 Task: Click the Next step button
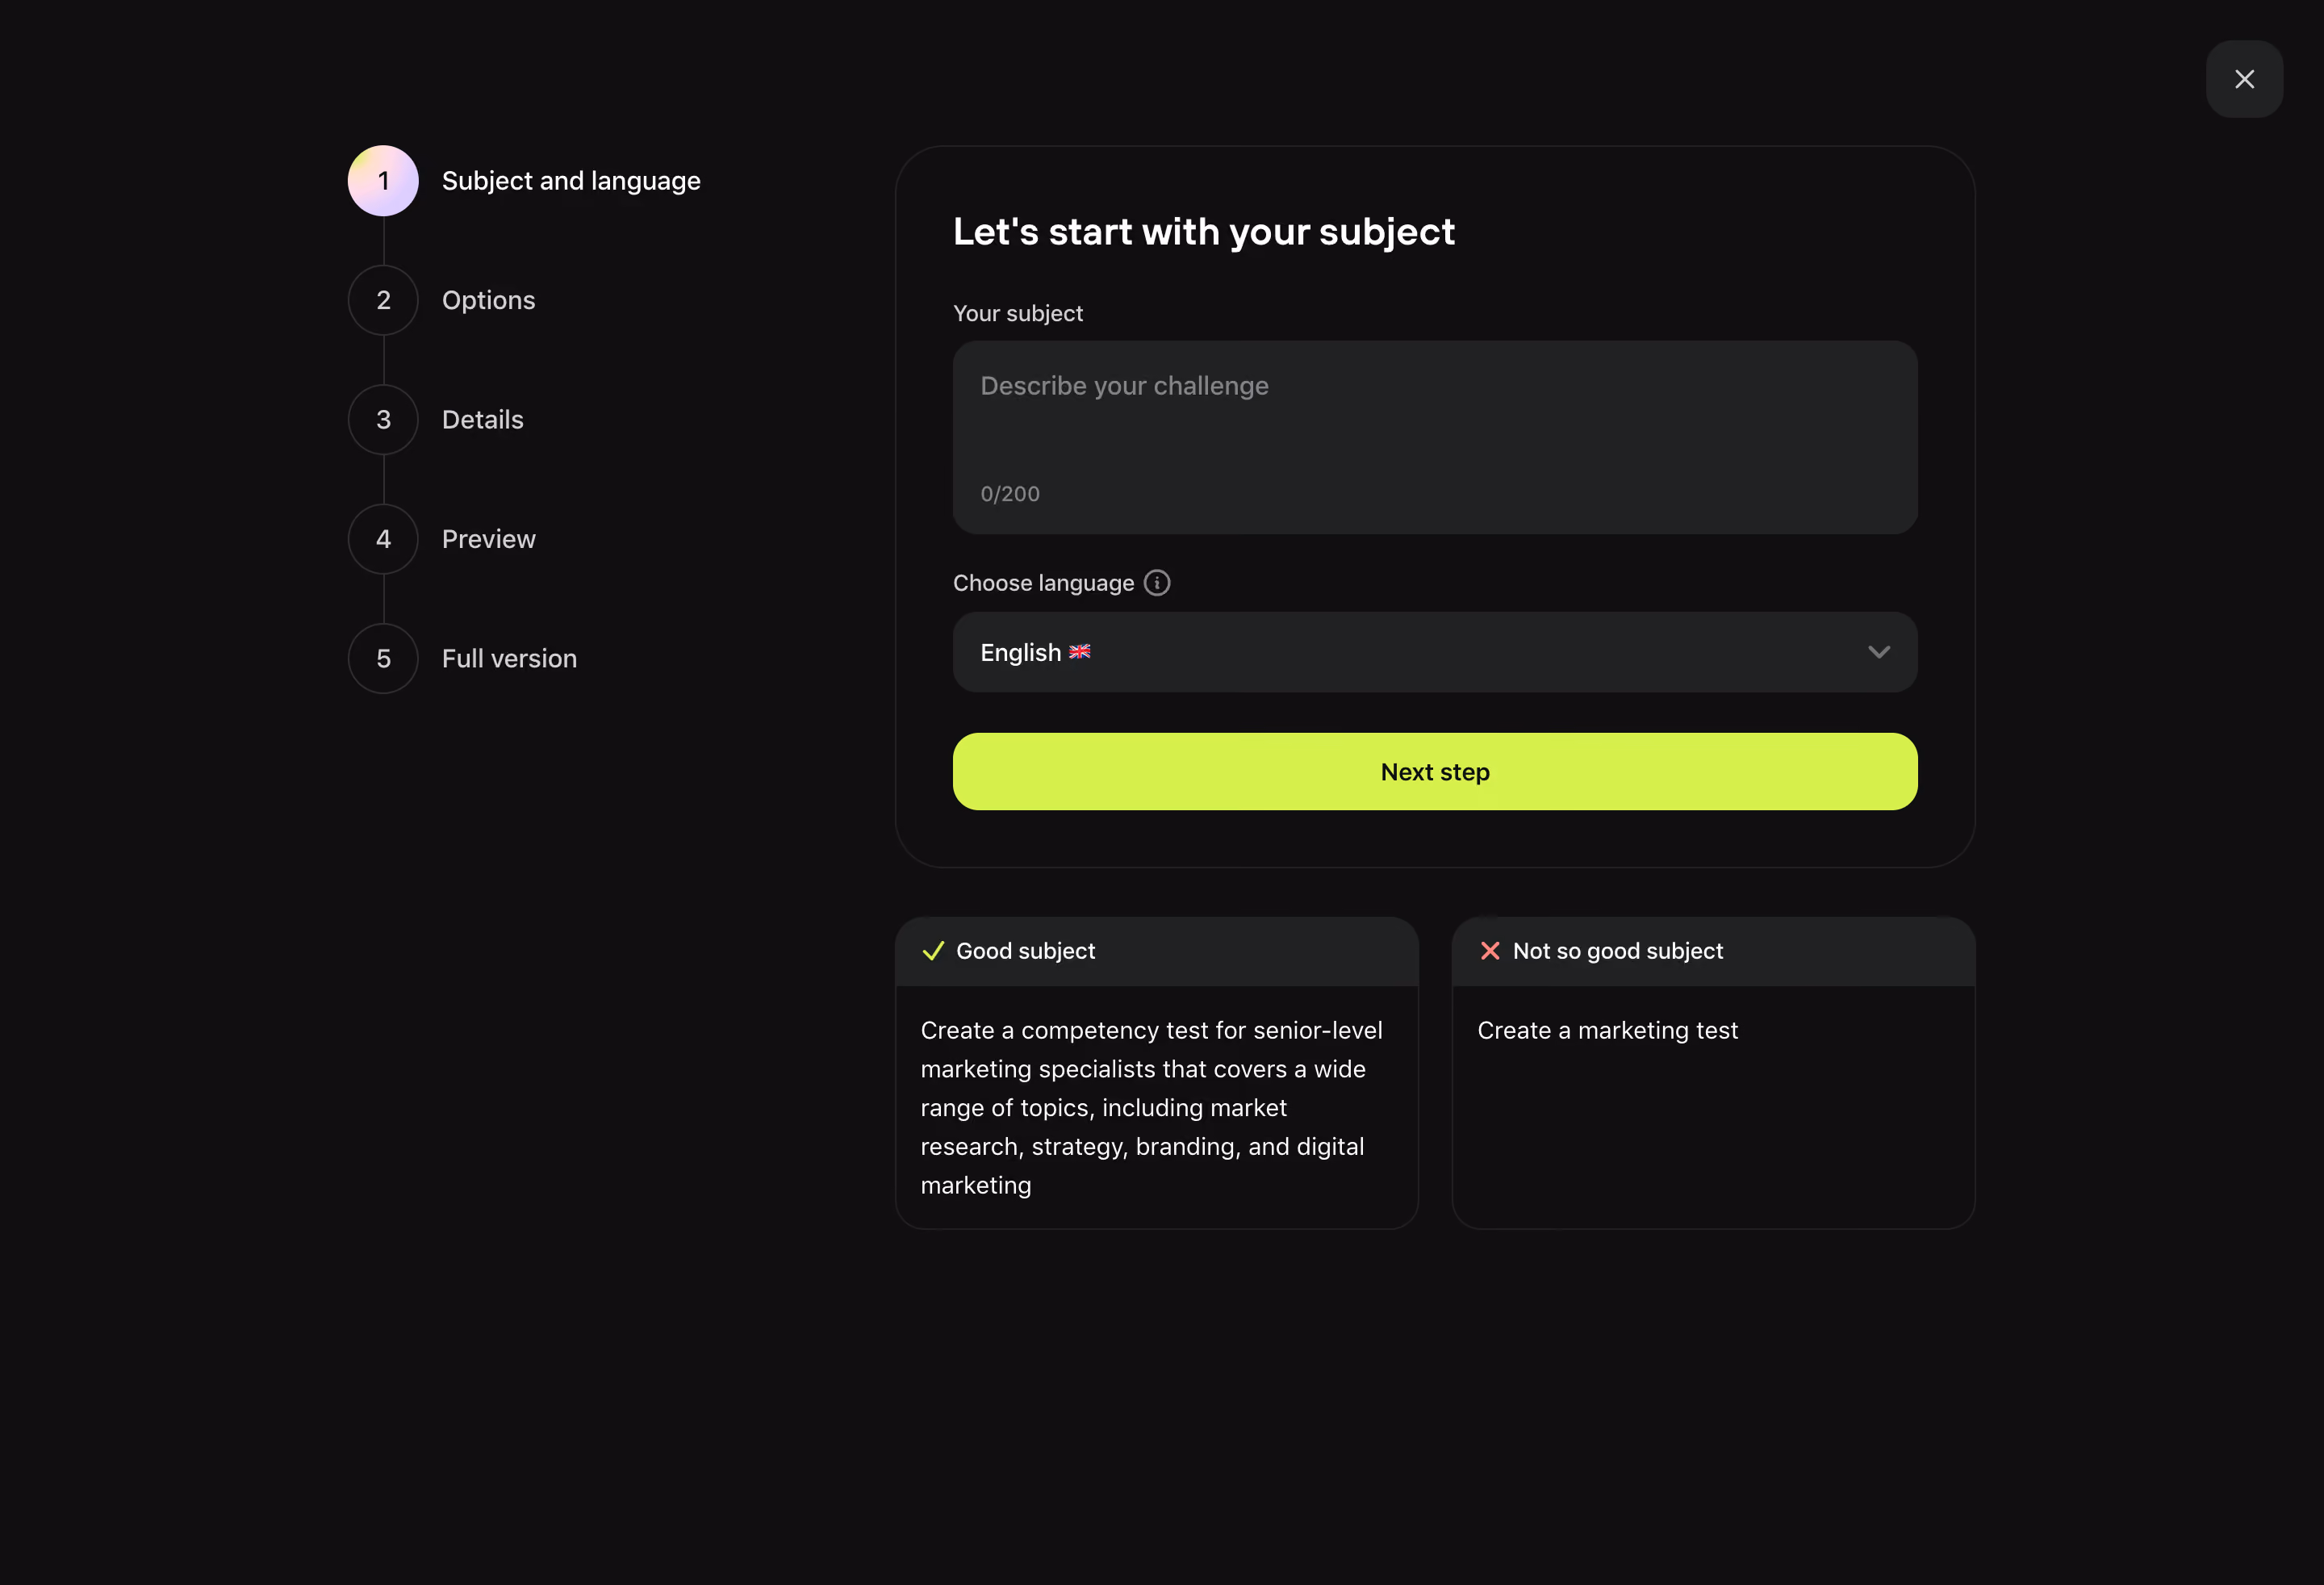(x=1435, y=772)
